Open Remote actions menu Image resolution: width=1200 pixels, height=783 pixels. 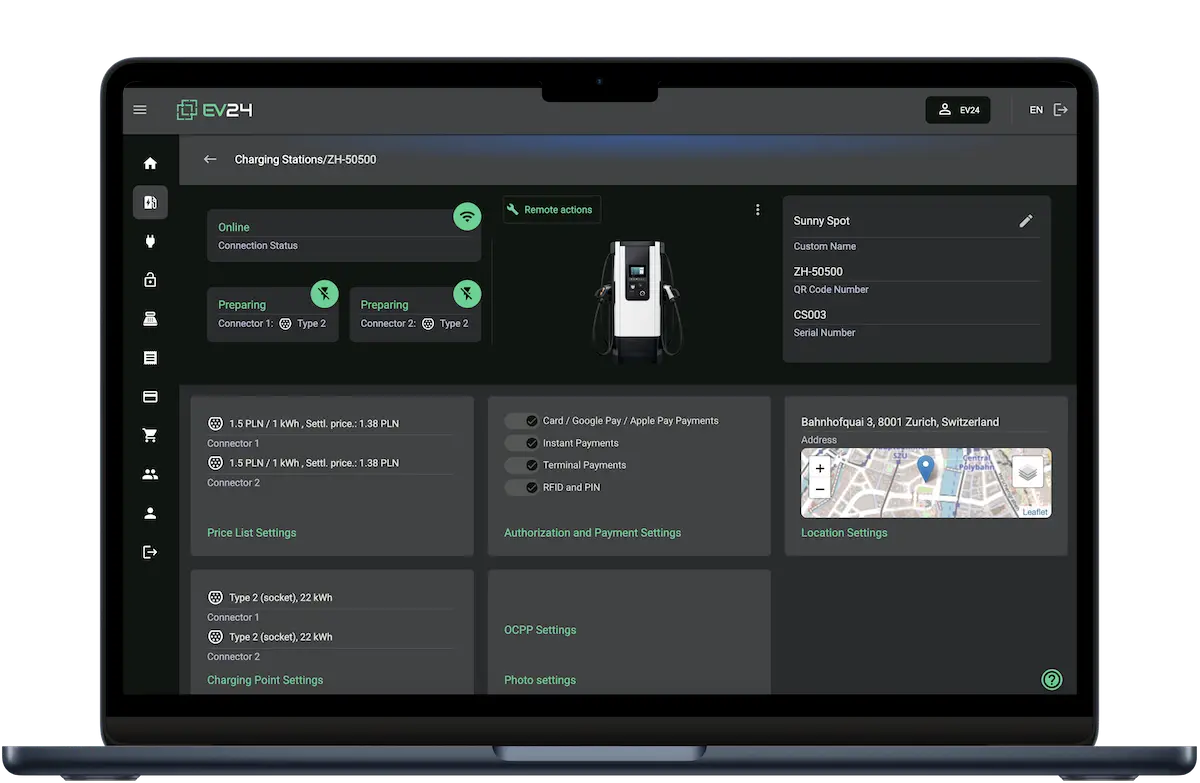pyautogui.click(x=551, y=210)
